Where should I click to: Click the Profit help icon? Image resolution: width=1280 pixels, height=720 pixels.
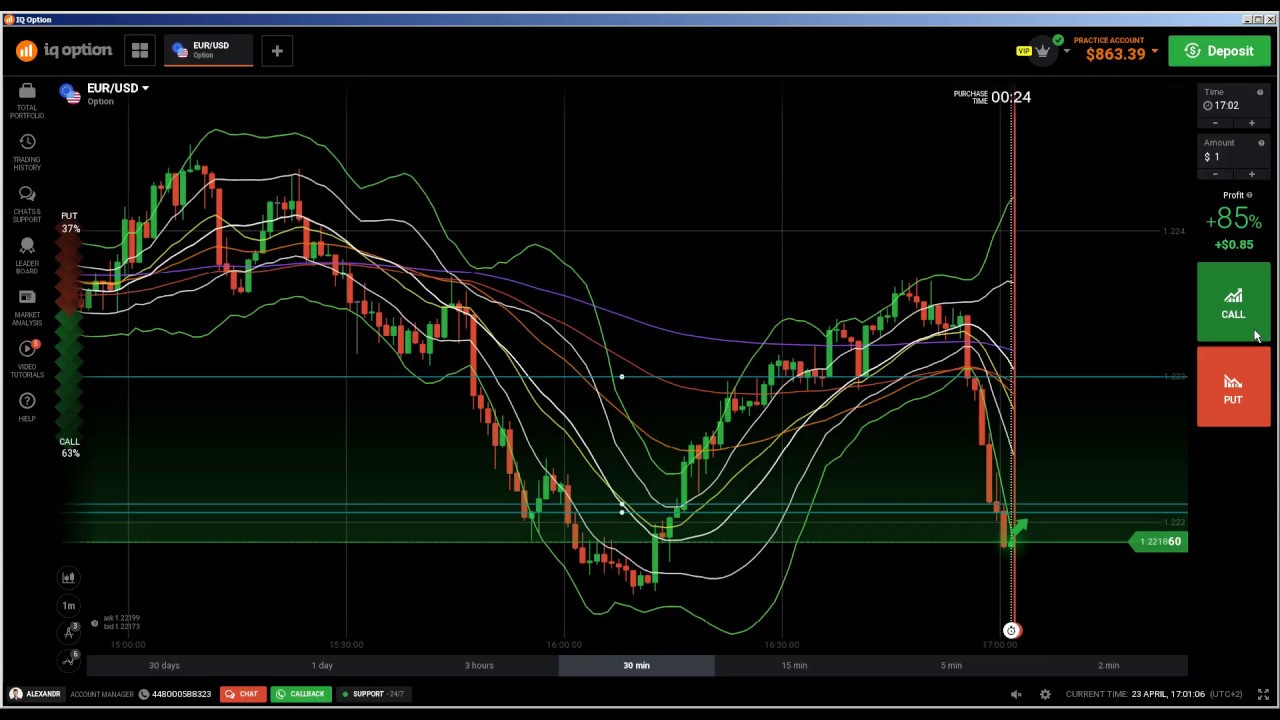click(1249, 195)
